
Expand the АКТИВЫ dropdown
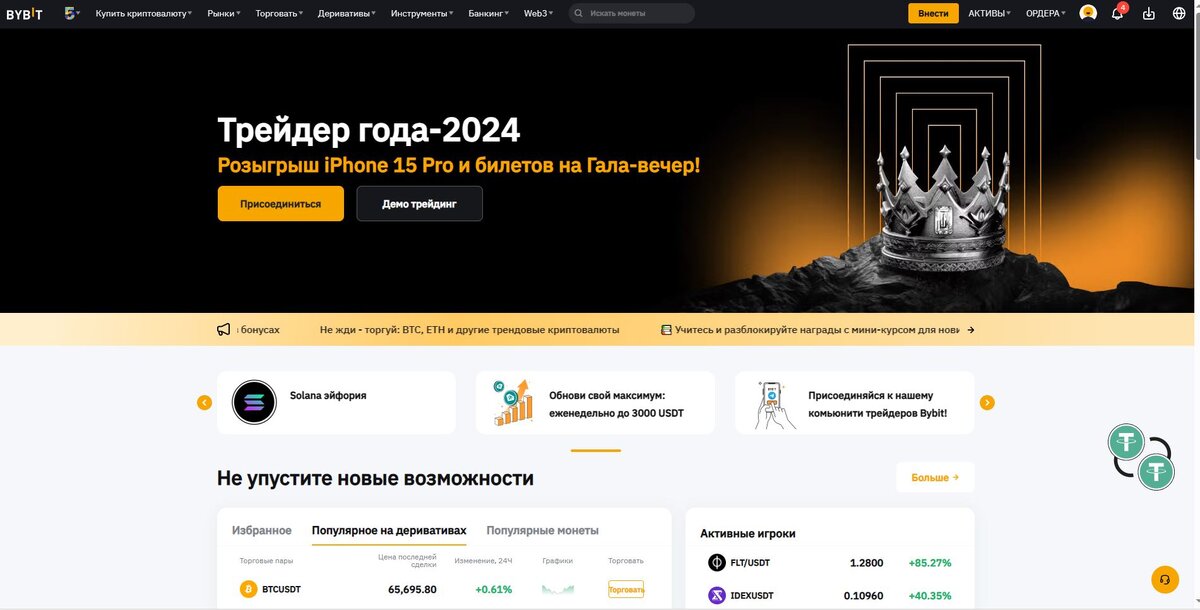click(x=989, y=13)
